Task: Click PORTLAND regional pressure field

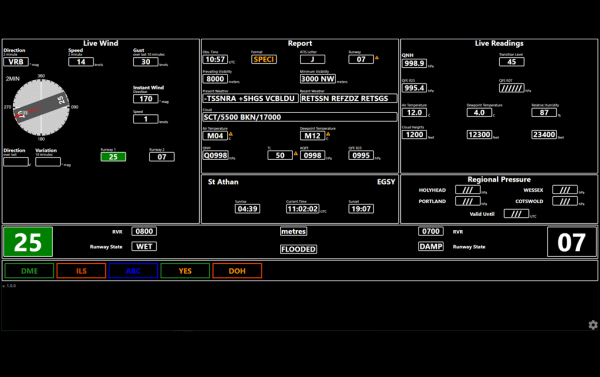Action: point(468,201)
